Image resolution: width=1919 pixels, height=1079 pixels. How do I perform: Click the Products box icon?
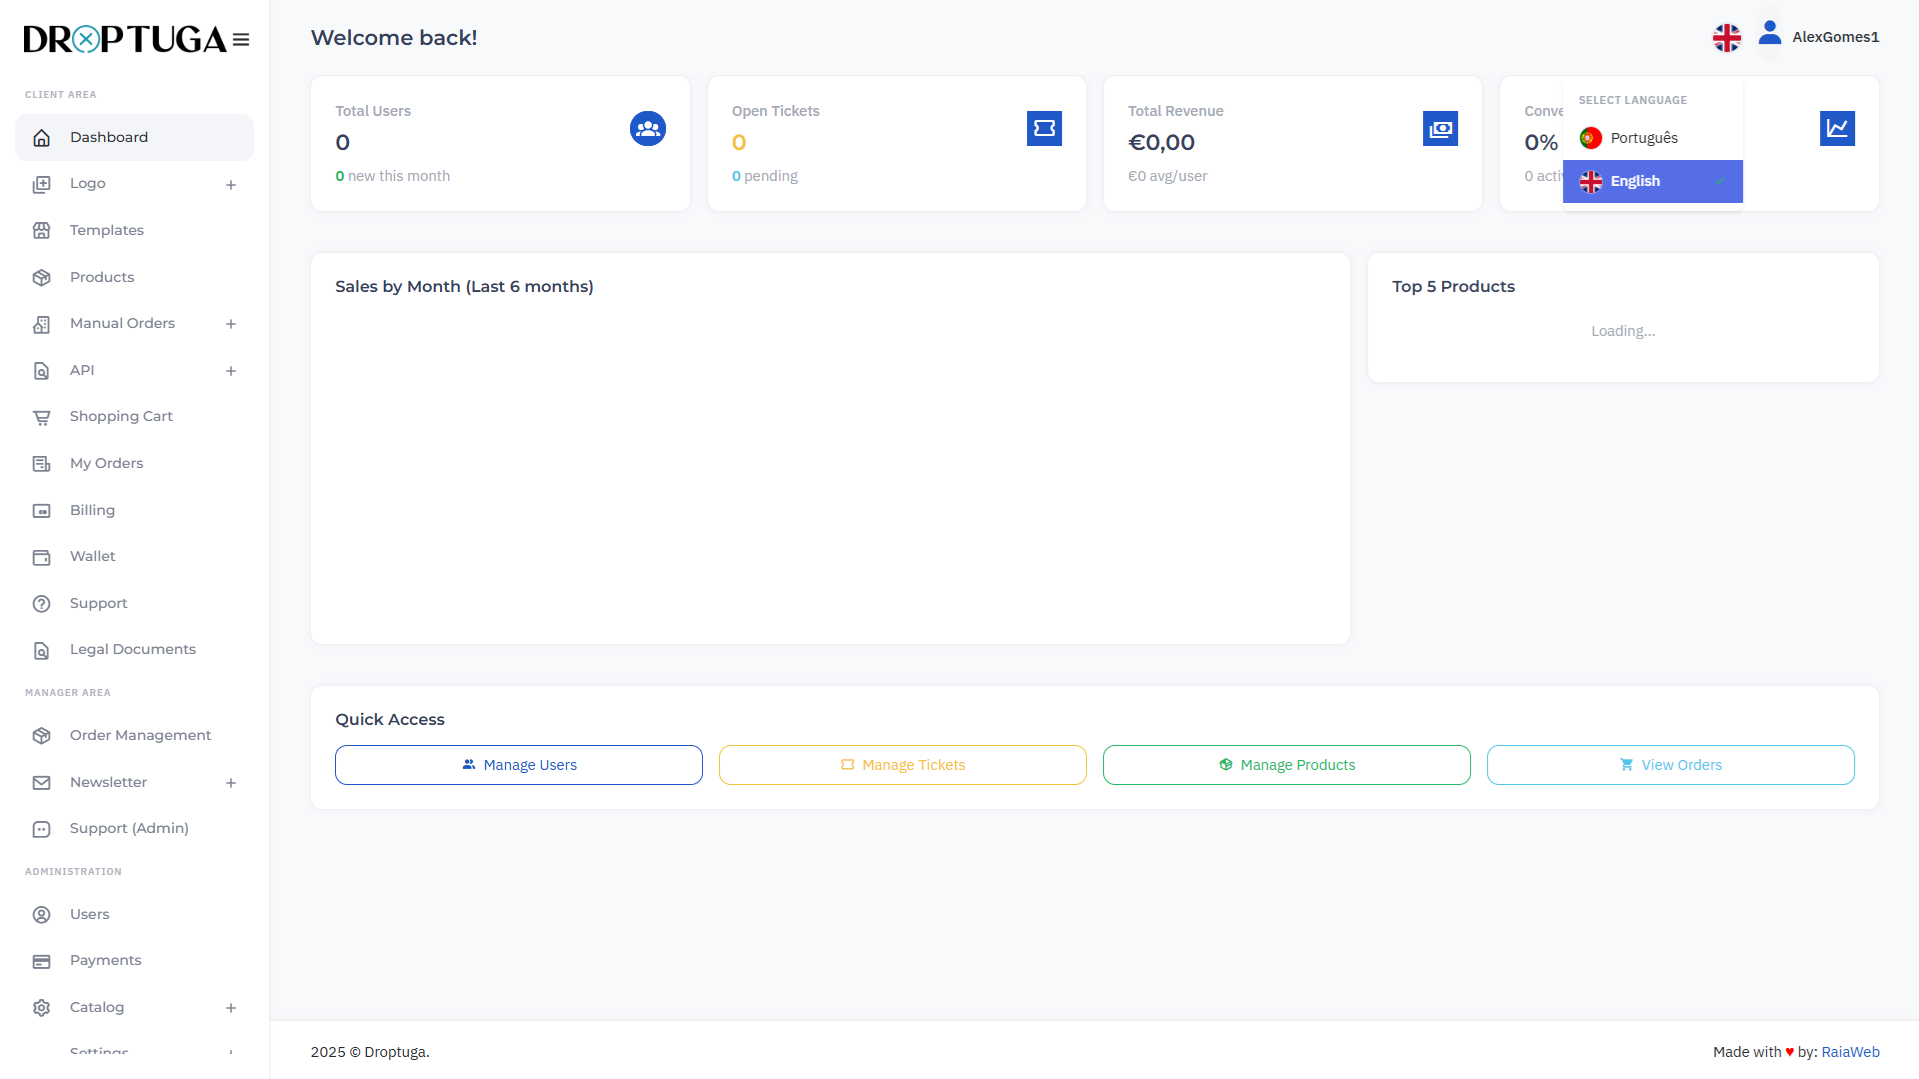tap(41, 278)
